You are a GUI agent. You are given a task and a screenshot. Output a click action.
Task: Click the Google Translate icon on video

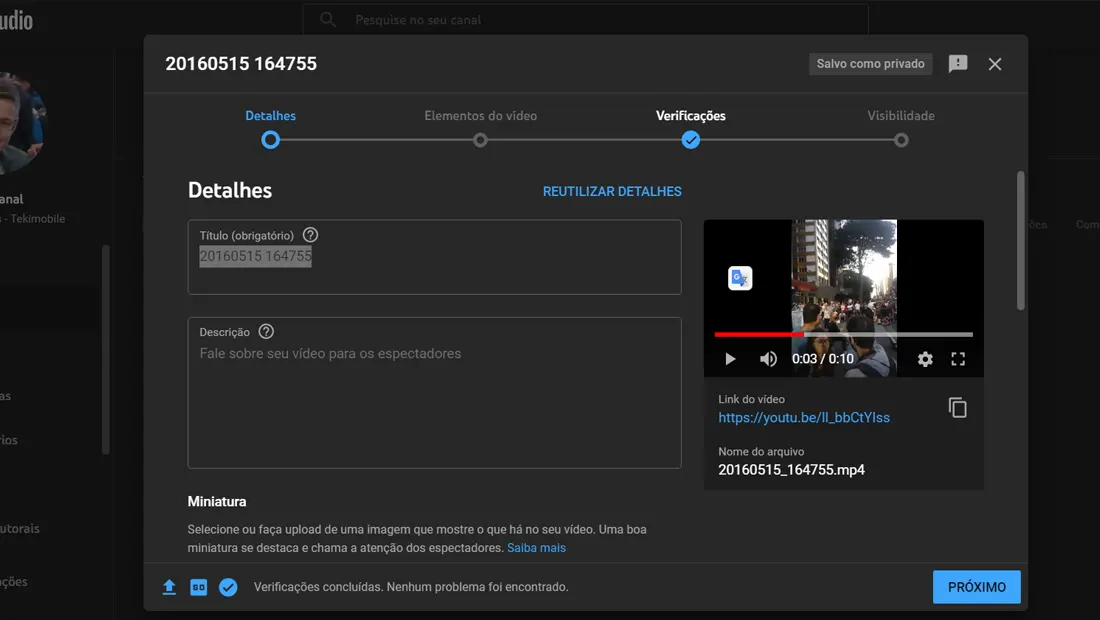tap(740, 278)
